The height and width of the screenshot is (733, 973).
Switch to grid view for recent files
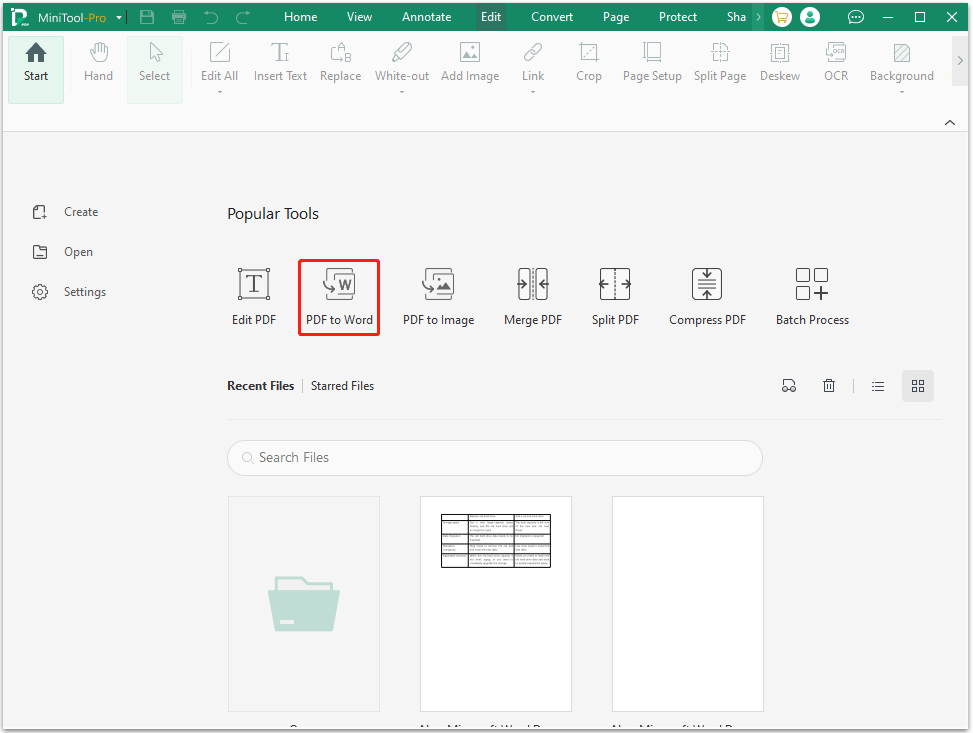coord(917,385)
